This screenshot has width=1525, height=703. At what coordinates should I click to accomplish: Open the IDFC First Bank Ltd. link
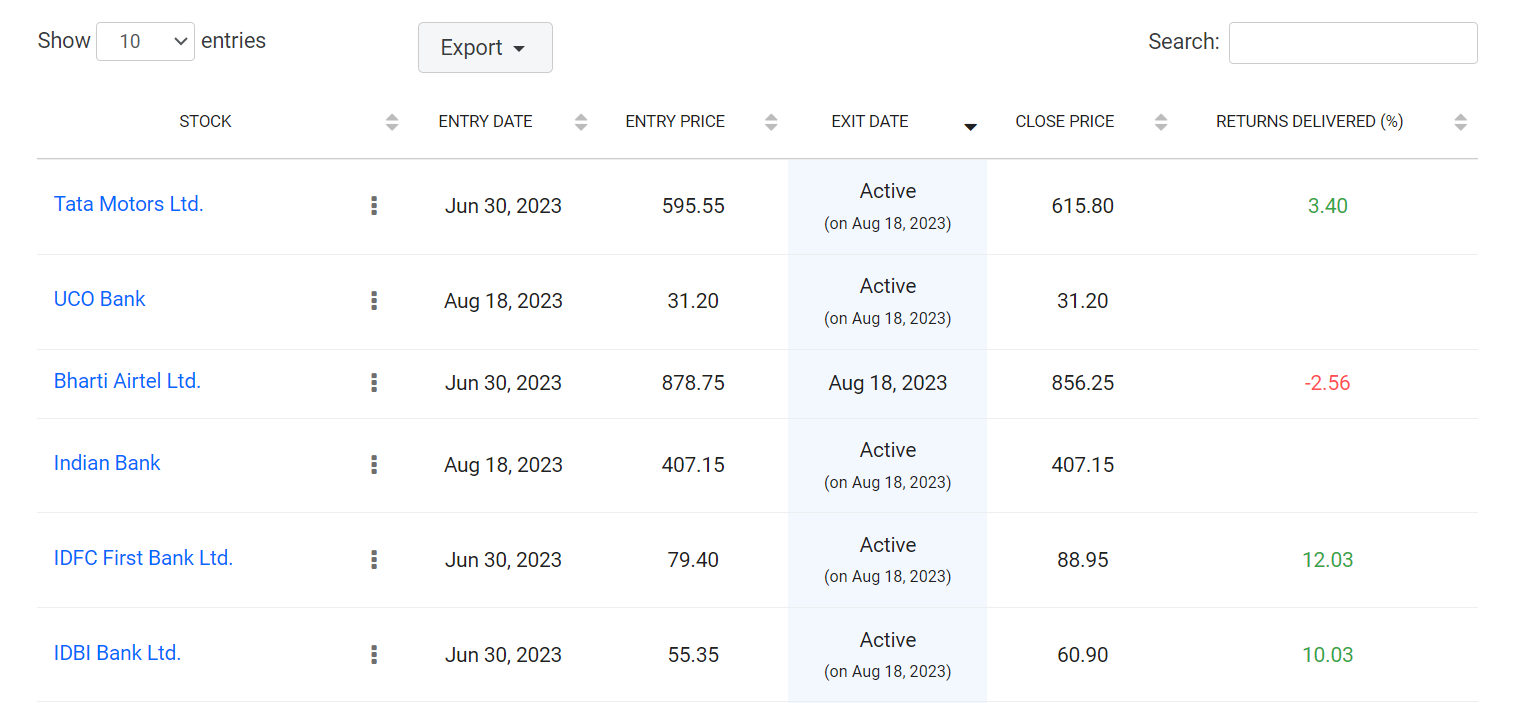[x=144, y=558]
